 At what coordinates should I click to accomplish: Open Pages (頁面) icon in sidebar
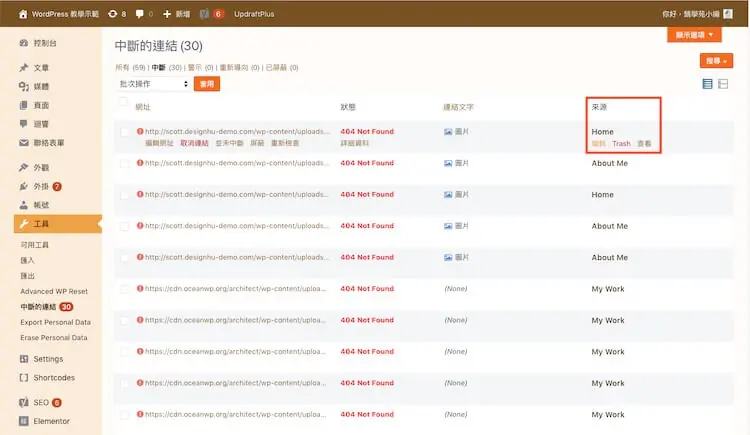point(23,105)
